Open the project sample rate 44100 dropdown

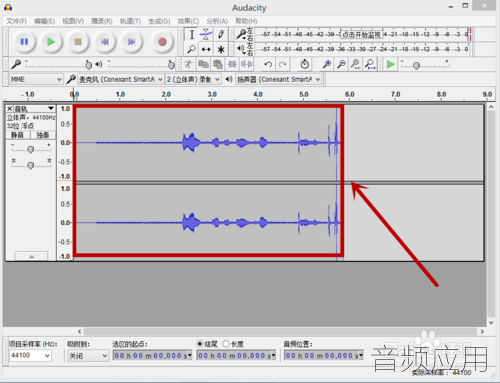coord(30,356)
